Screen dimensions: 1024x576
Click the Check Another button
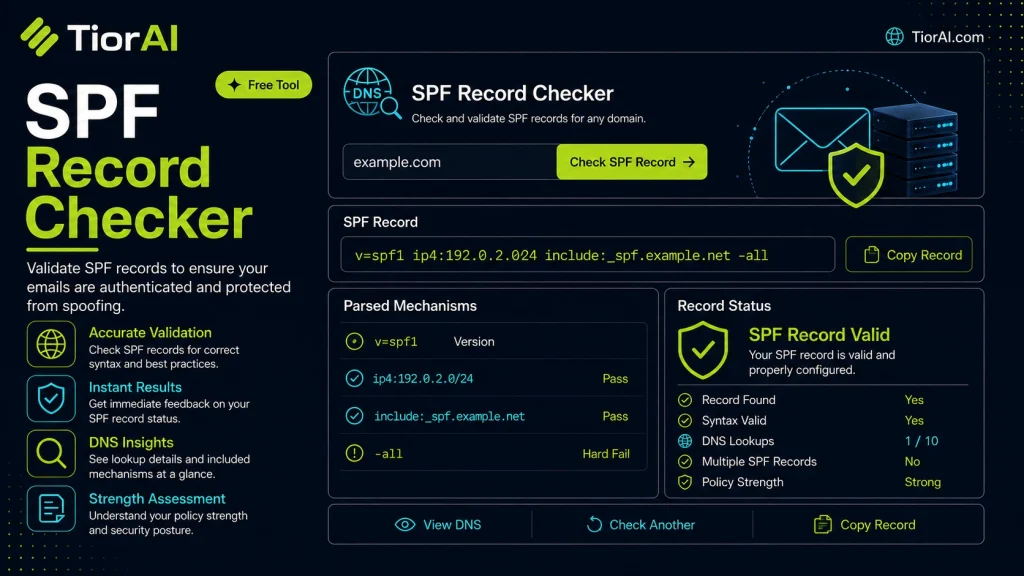click(641, 524)
